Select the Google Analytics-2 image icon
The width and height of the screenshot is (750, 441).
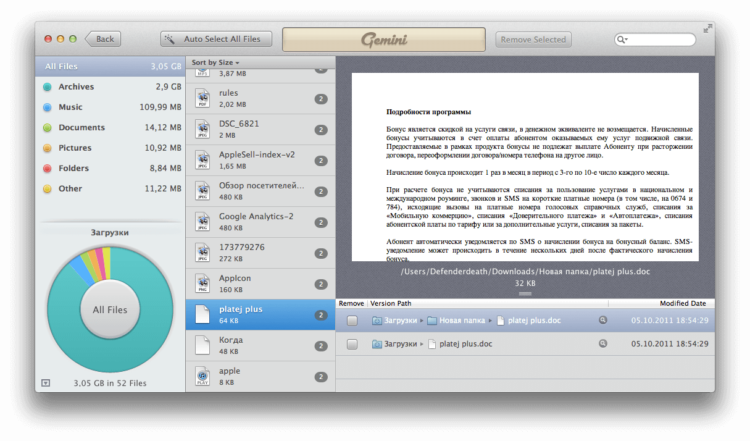[203, 222]
